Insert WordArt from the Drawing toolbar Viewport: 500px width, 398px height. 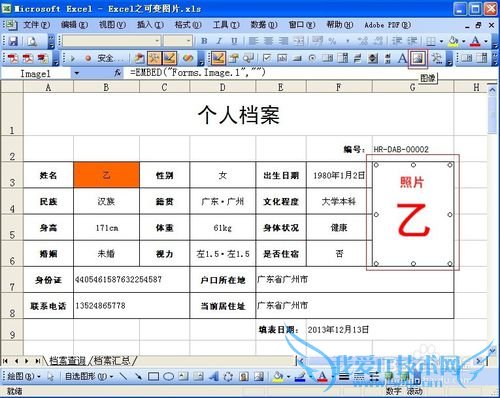(x=213, y=377)
